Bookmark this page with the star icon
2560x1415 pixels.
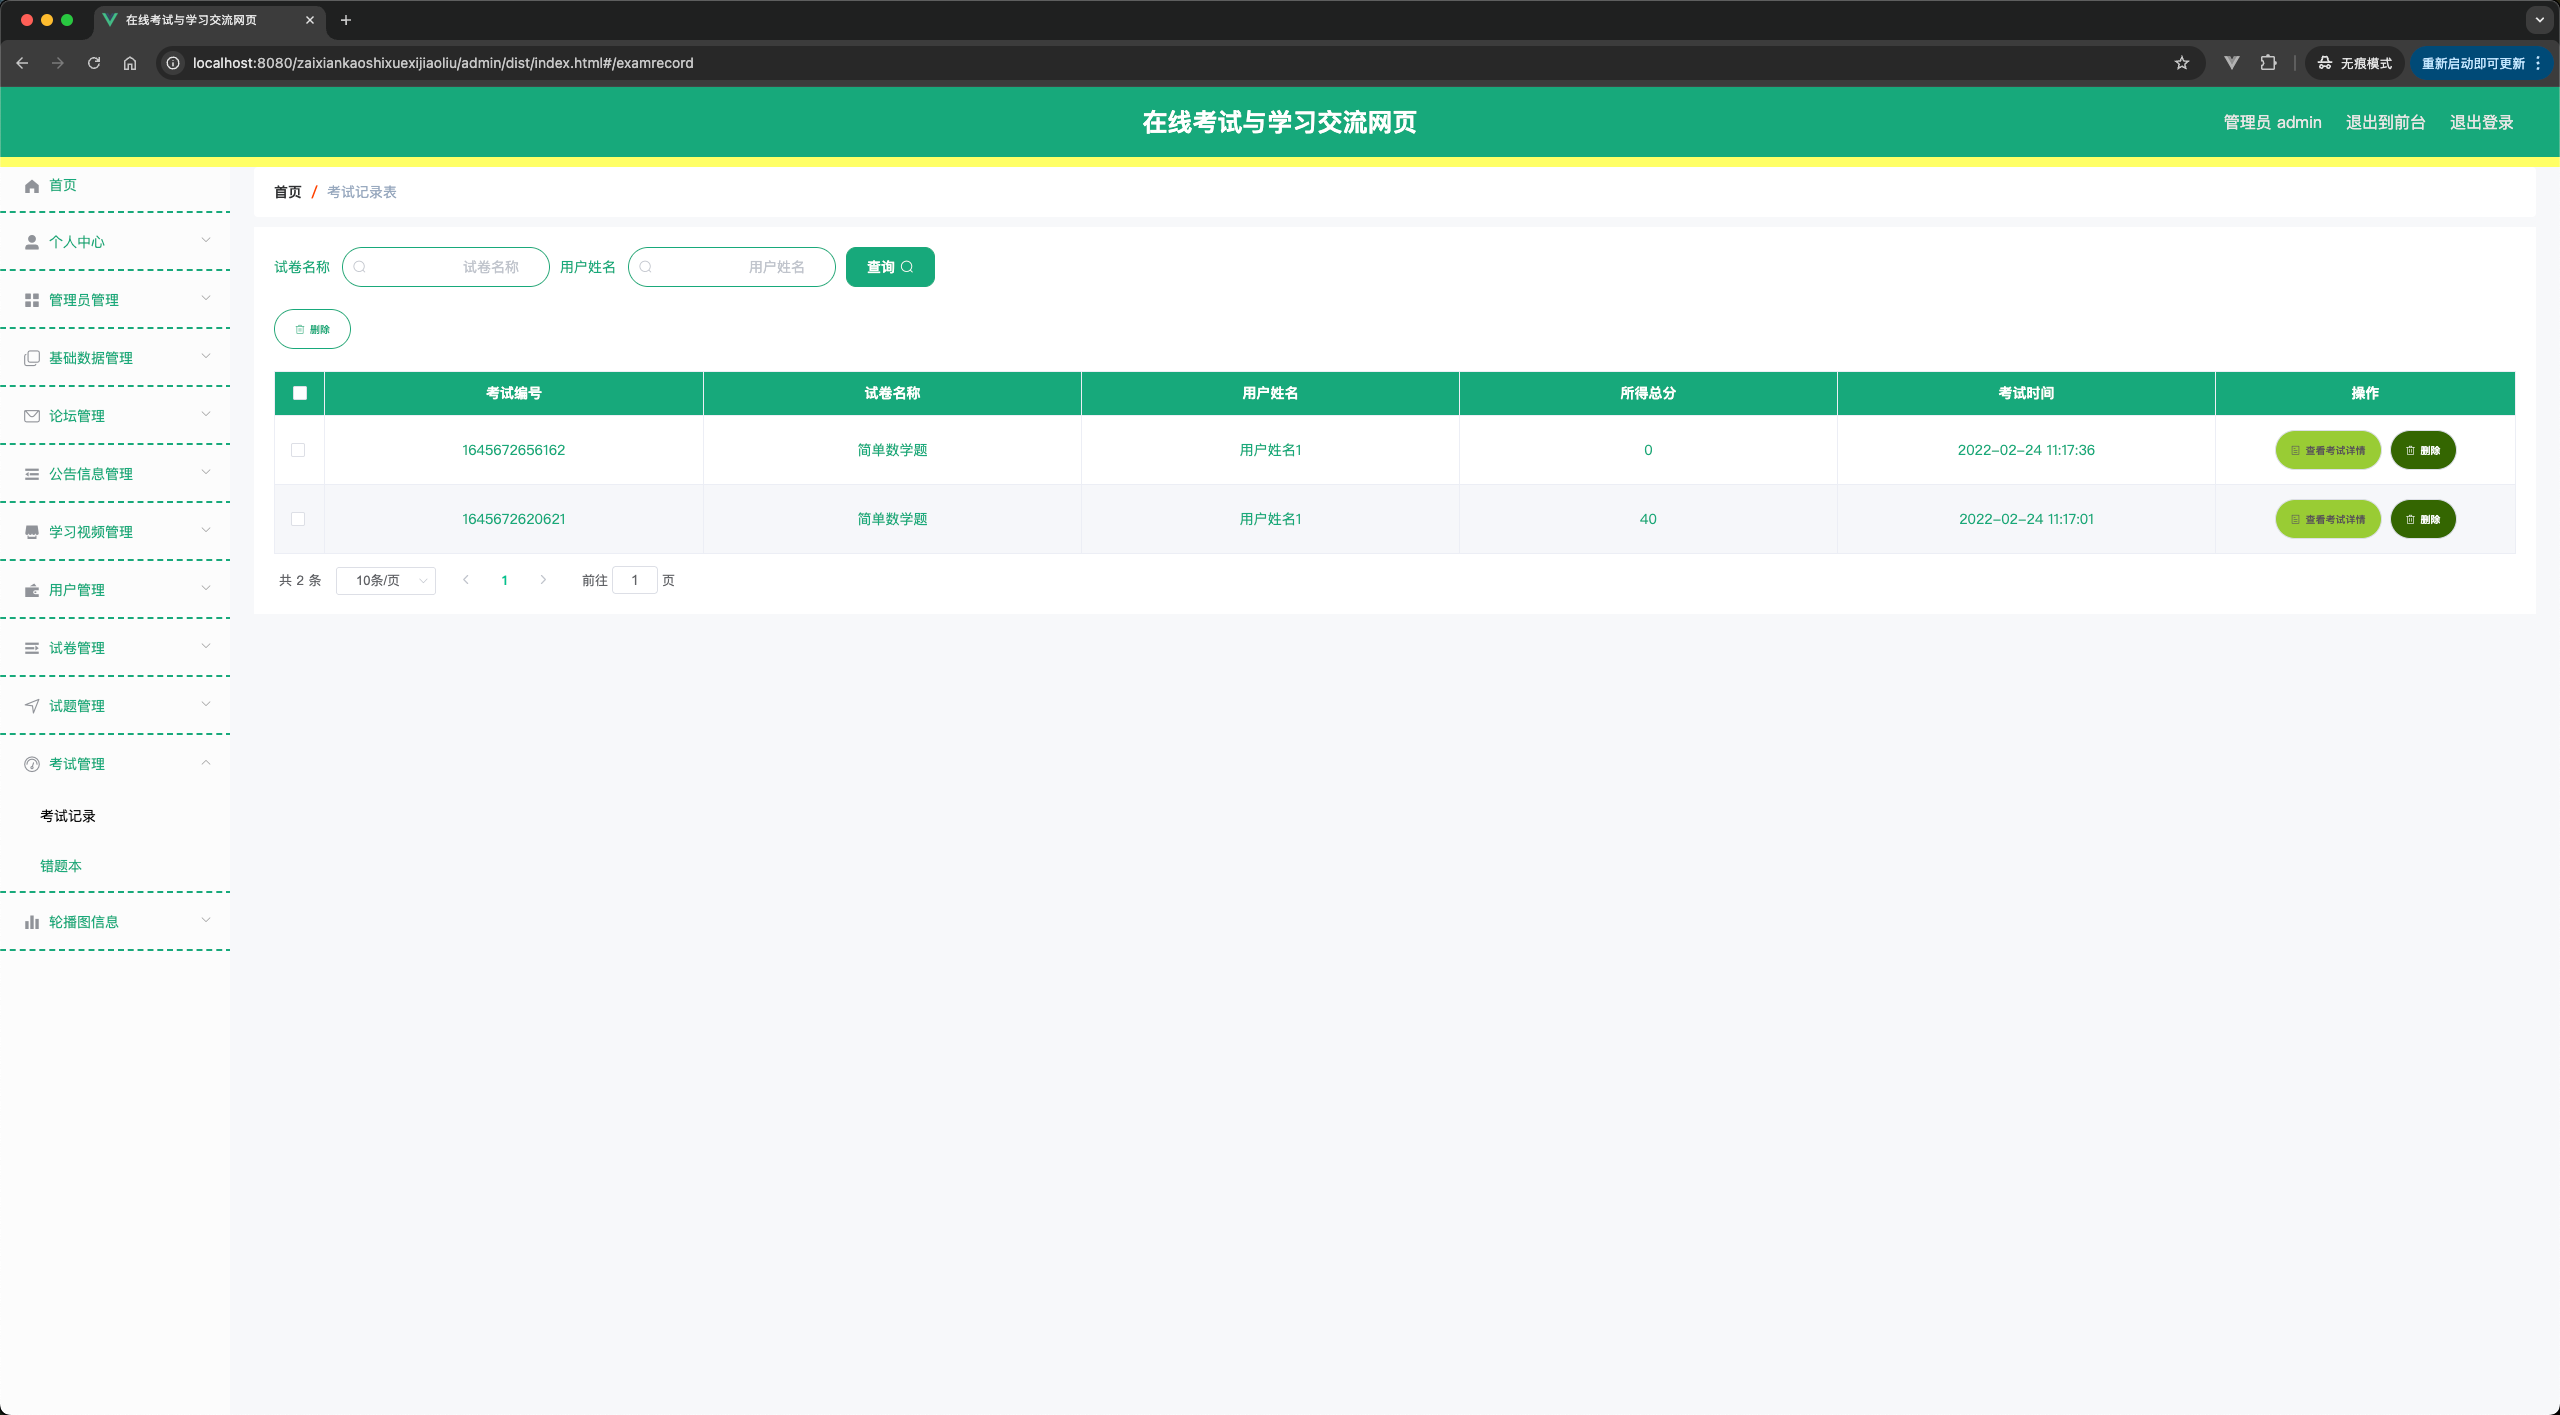pos(2182,63)
